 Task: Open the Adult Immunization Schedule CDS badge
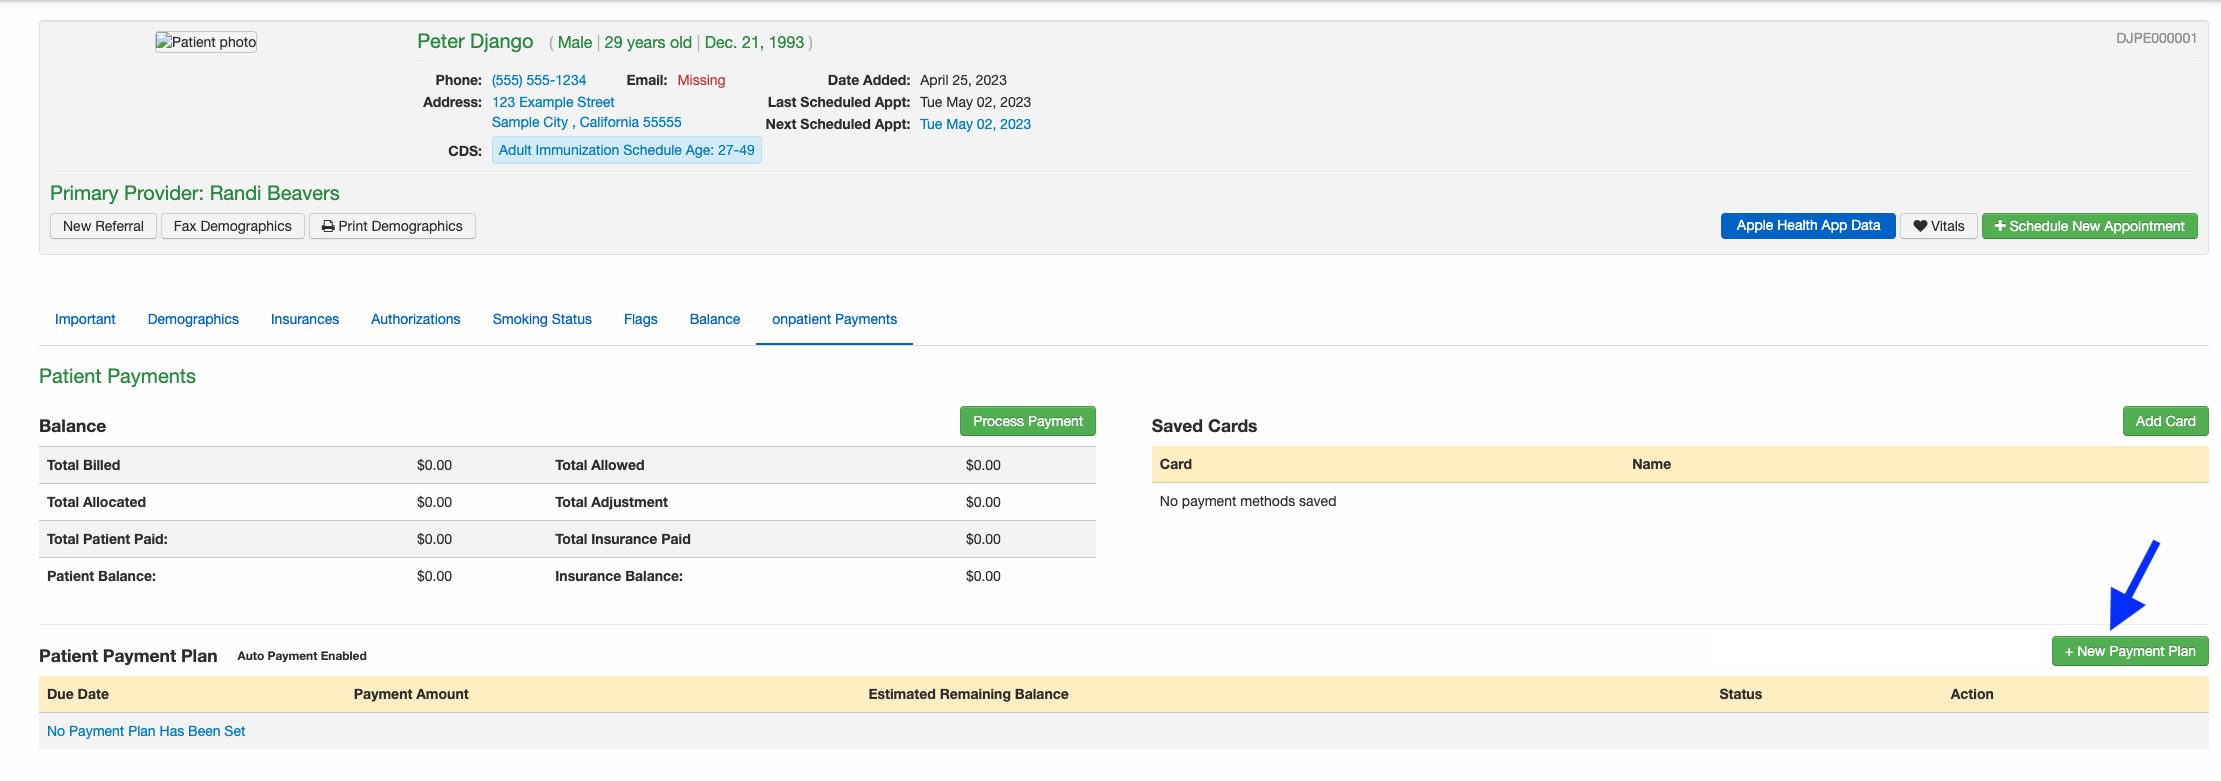click(627, 150)
